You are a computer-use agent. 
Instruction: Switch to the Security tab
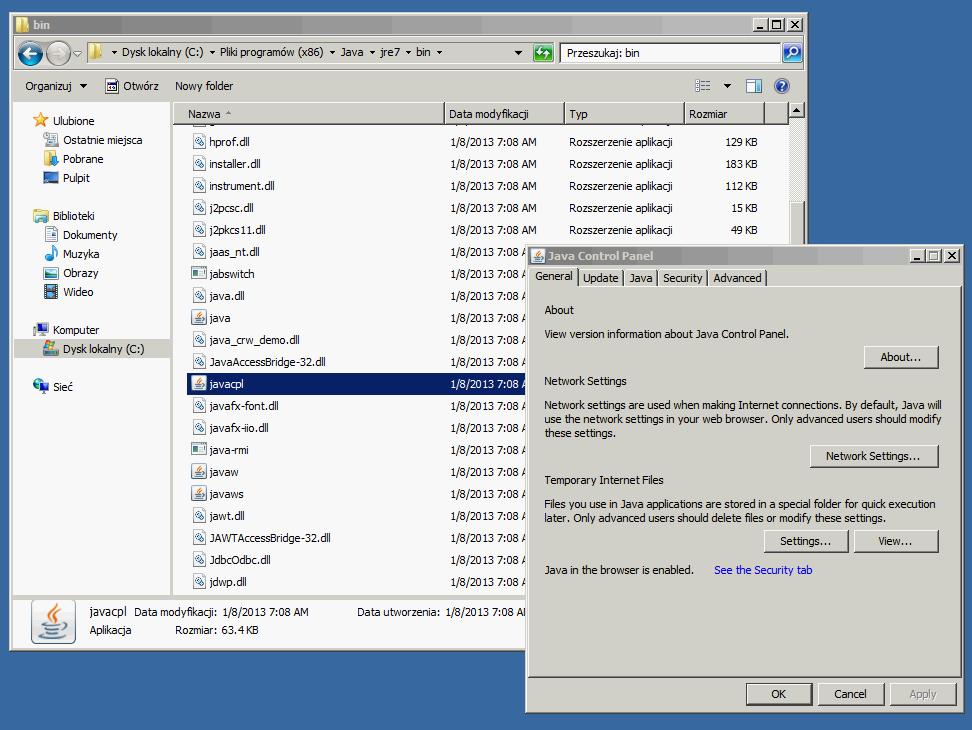pyautogui.click(x=682, y=278)
